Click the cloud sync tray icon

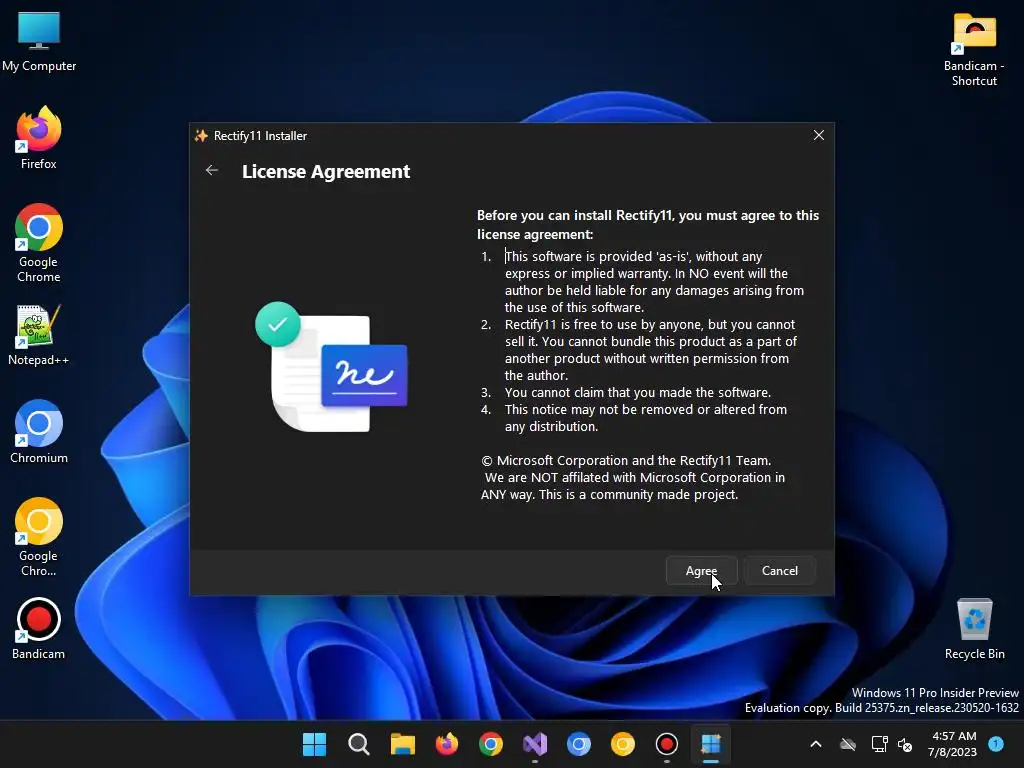pos(848,744)
